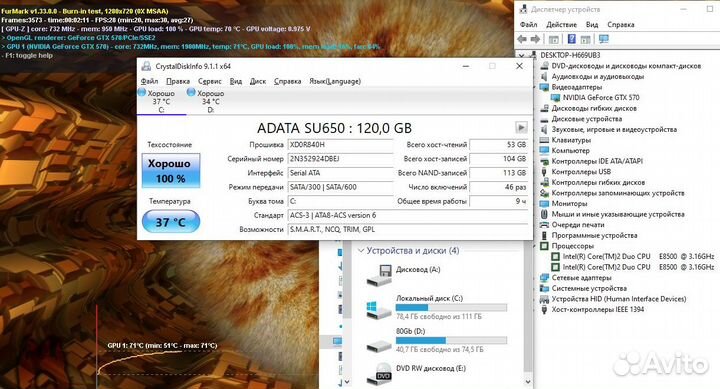Image resolution: width=720 pixels, height=389 pixels.
Task: Toggle the console tree icon in Device Manager
Action: (x=554, y=39)
